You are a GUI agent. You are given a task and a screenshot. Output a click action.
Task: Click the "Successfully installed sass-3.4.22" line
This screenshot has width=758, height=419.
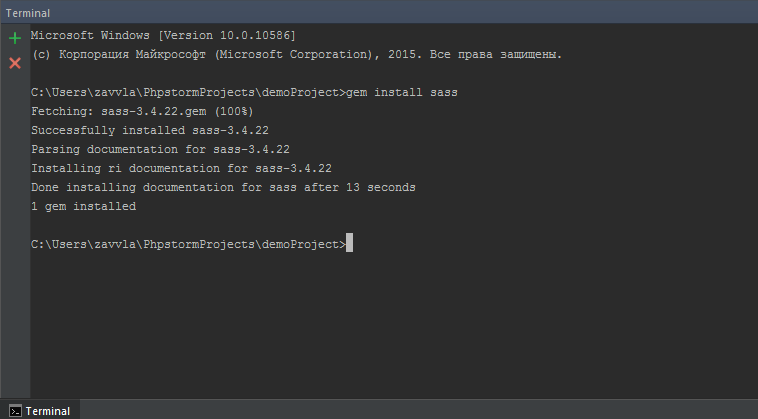coord(150,130)
